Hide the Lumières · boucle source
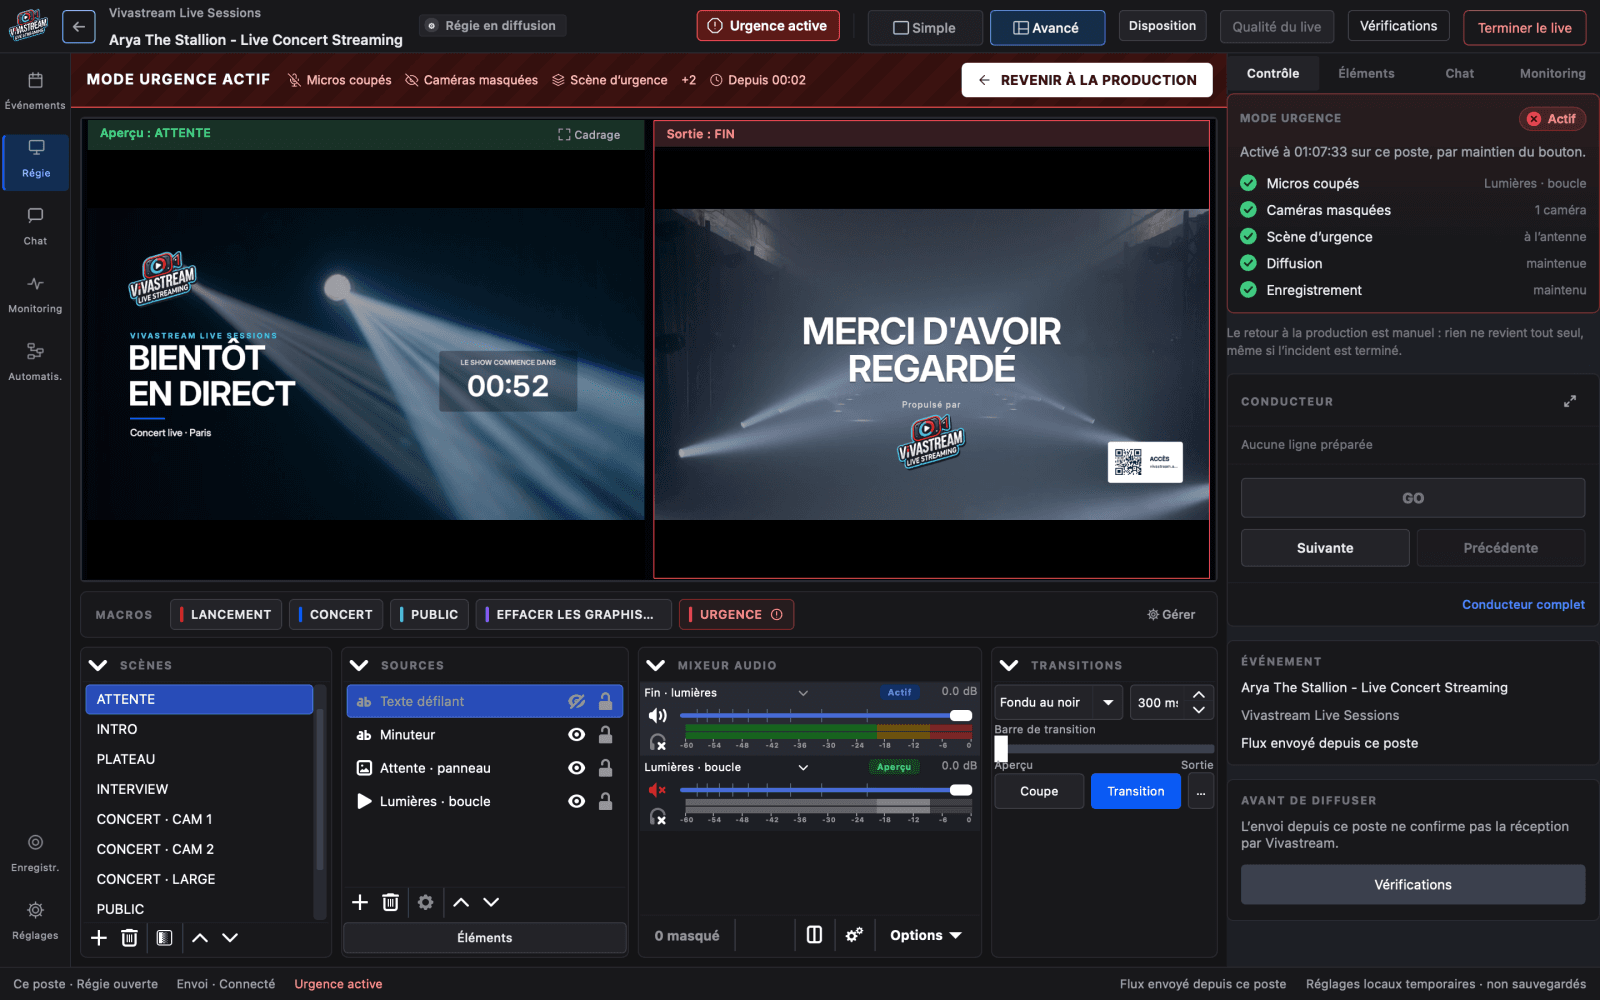 (577, 801)
